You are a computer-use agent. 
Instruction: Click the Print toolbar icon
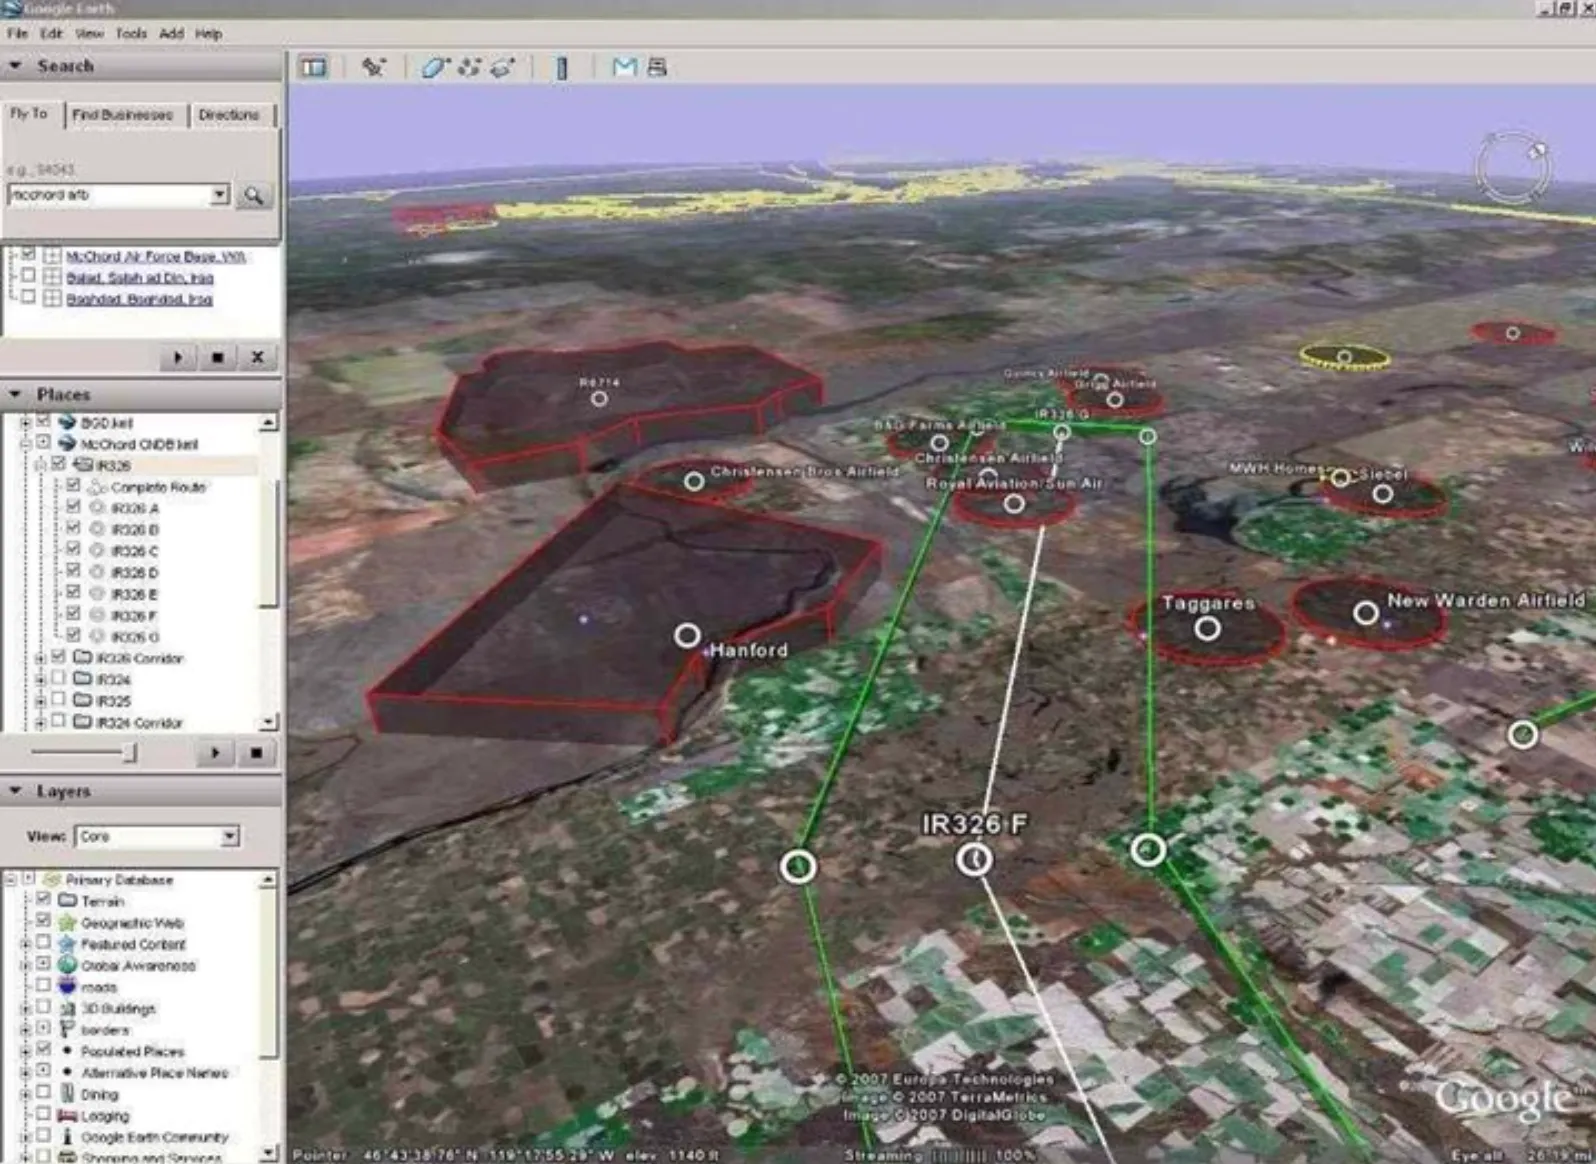(x=657, y=67)
